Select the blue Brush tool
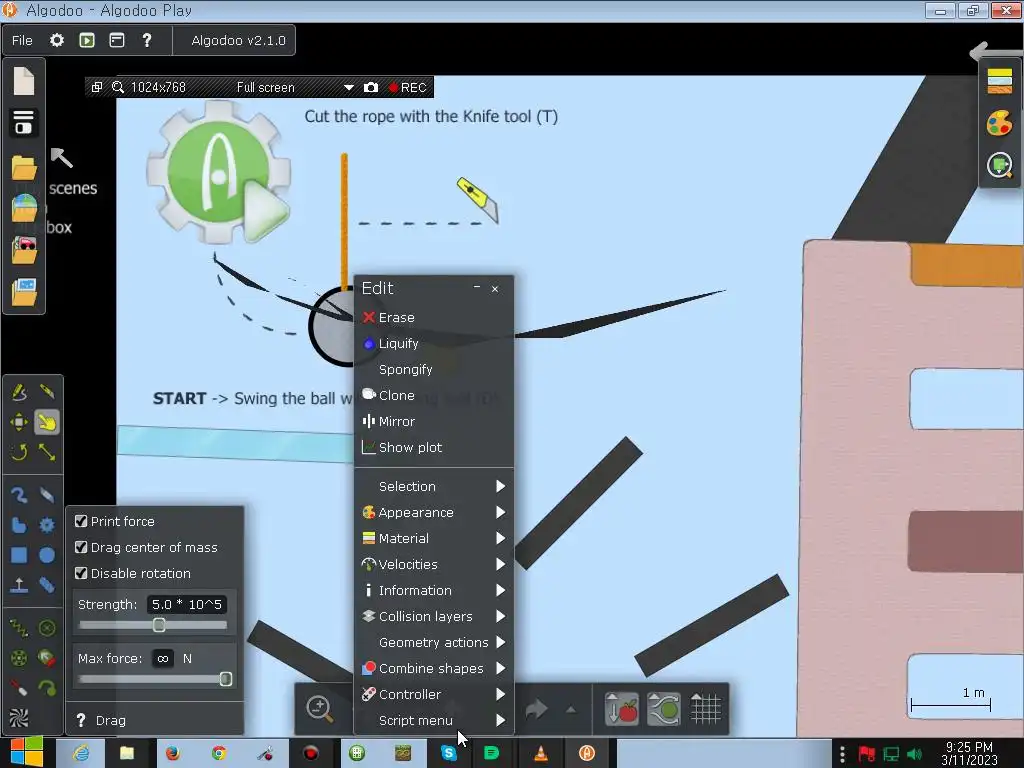The width and height of the screenshot is (1024, 768). (19, 495)
